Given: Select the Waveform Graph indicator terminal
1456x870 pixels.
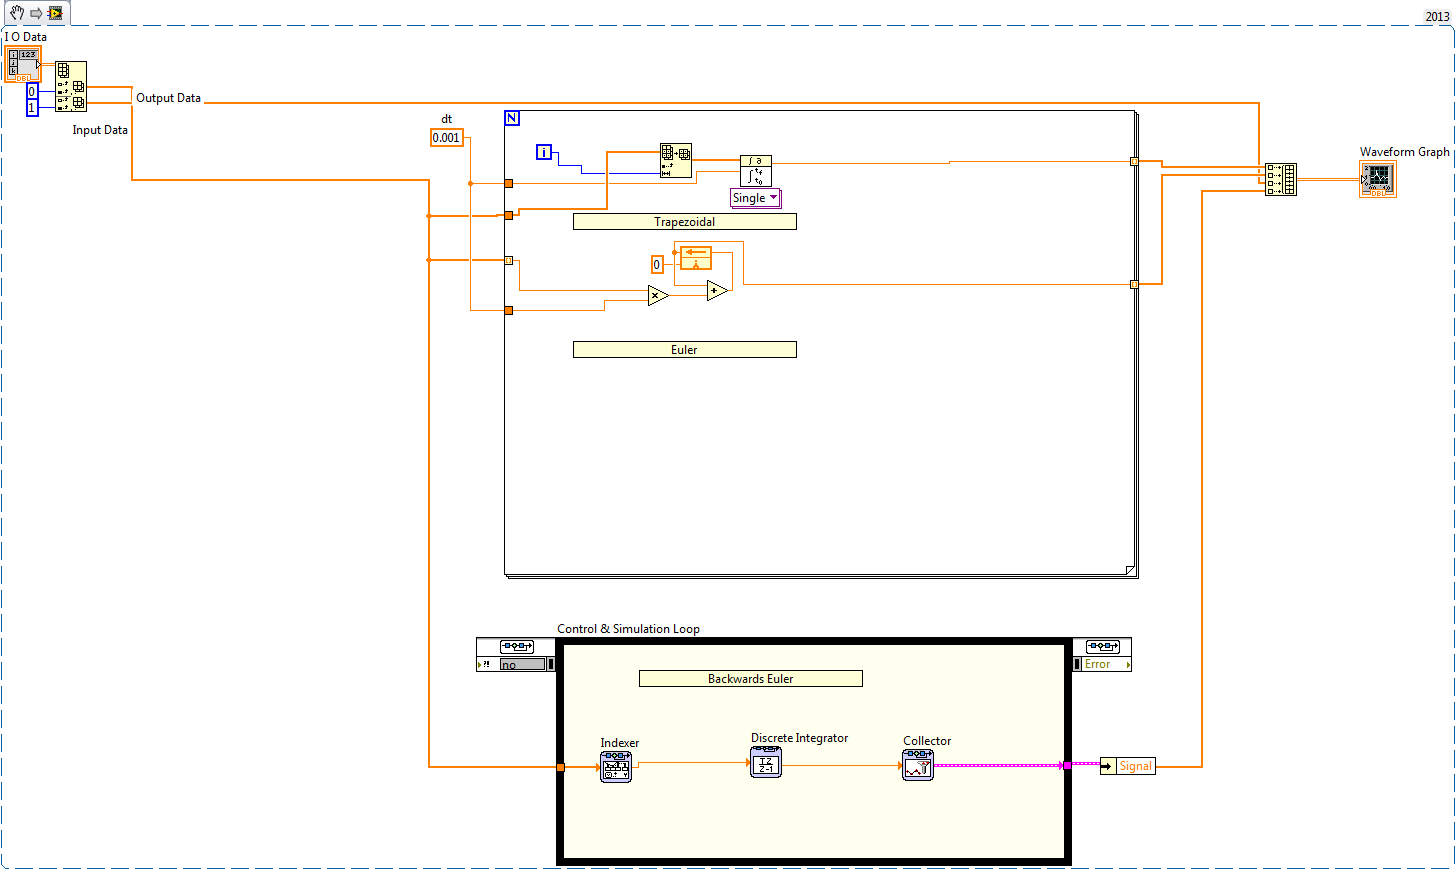Looking at the screenshot, I should point(1378,179).
